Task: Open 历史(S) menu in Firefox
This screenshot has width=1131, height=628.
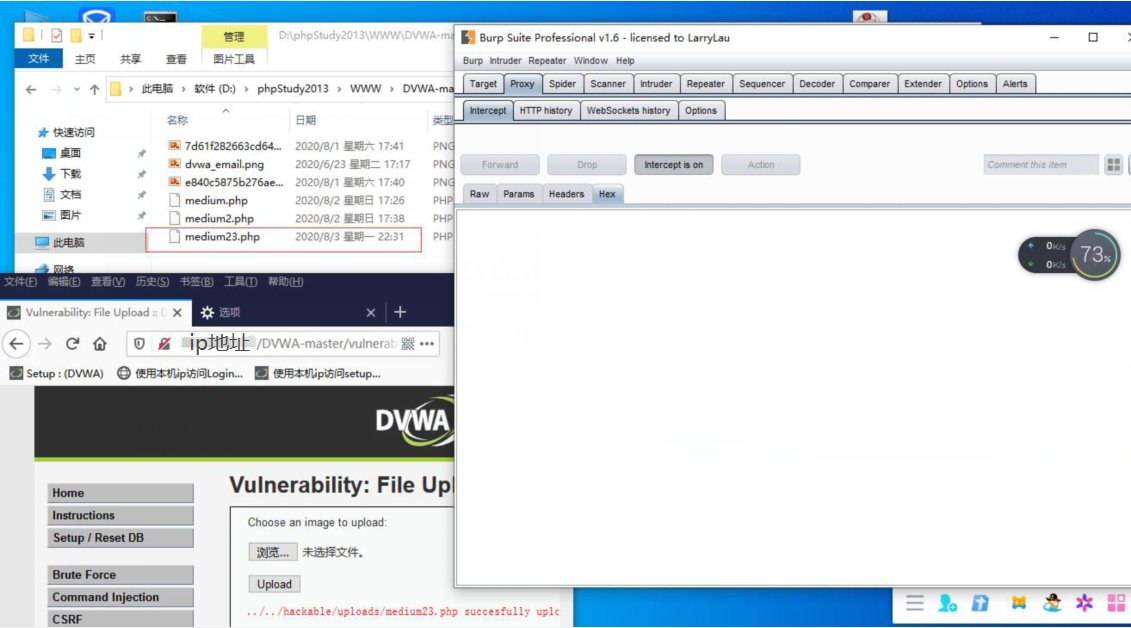Action: tap(152, 282)
